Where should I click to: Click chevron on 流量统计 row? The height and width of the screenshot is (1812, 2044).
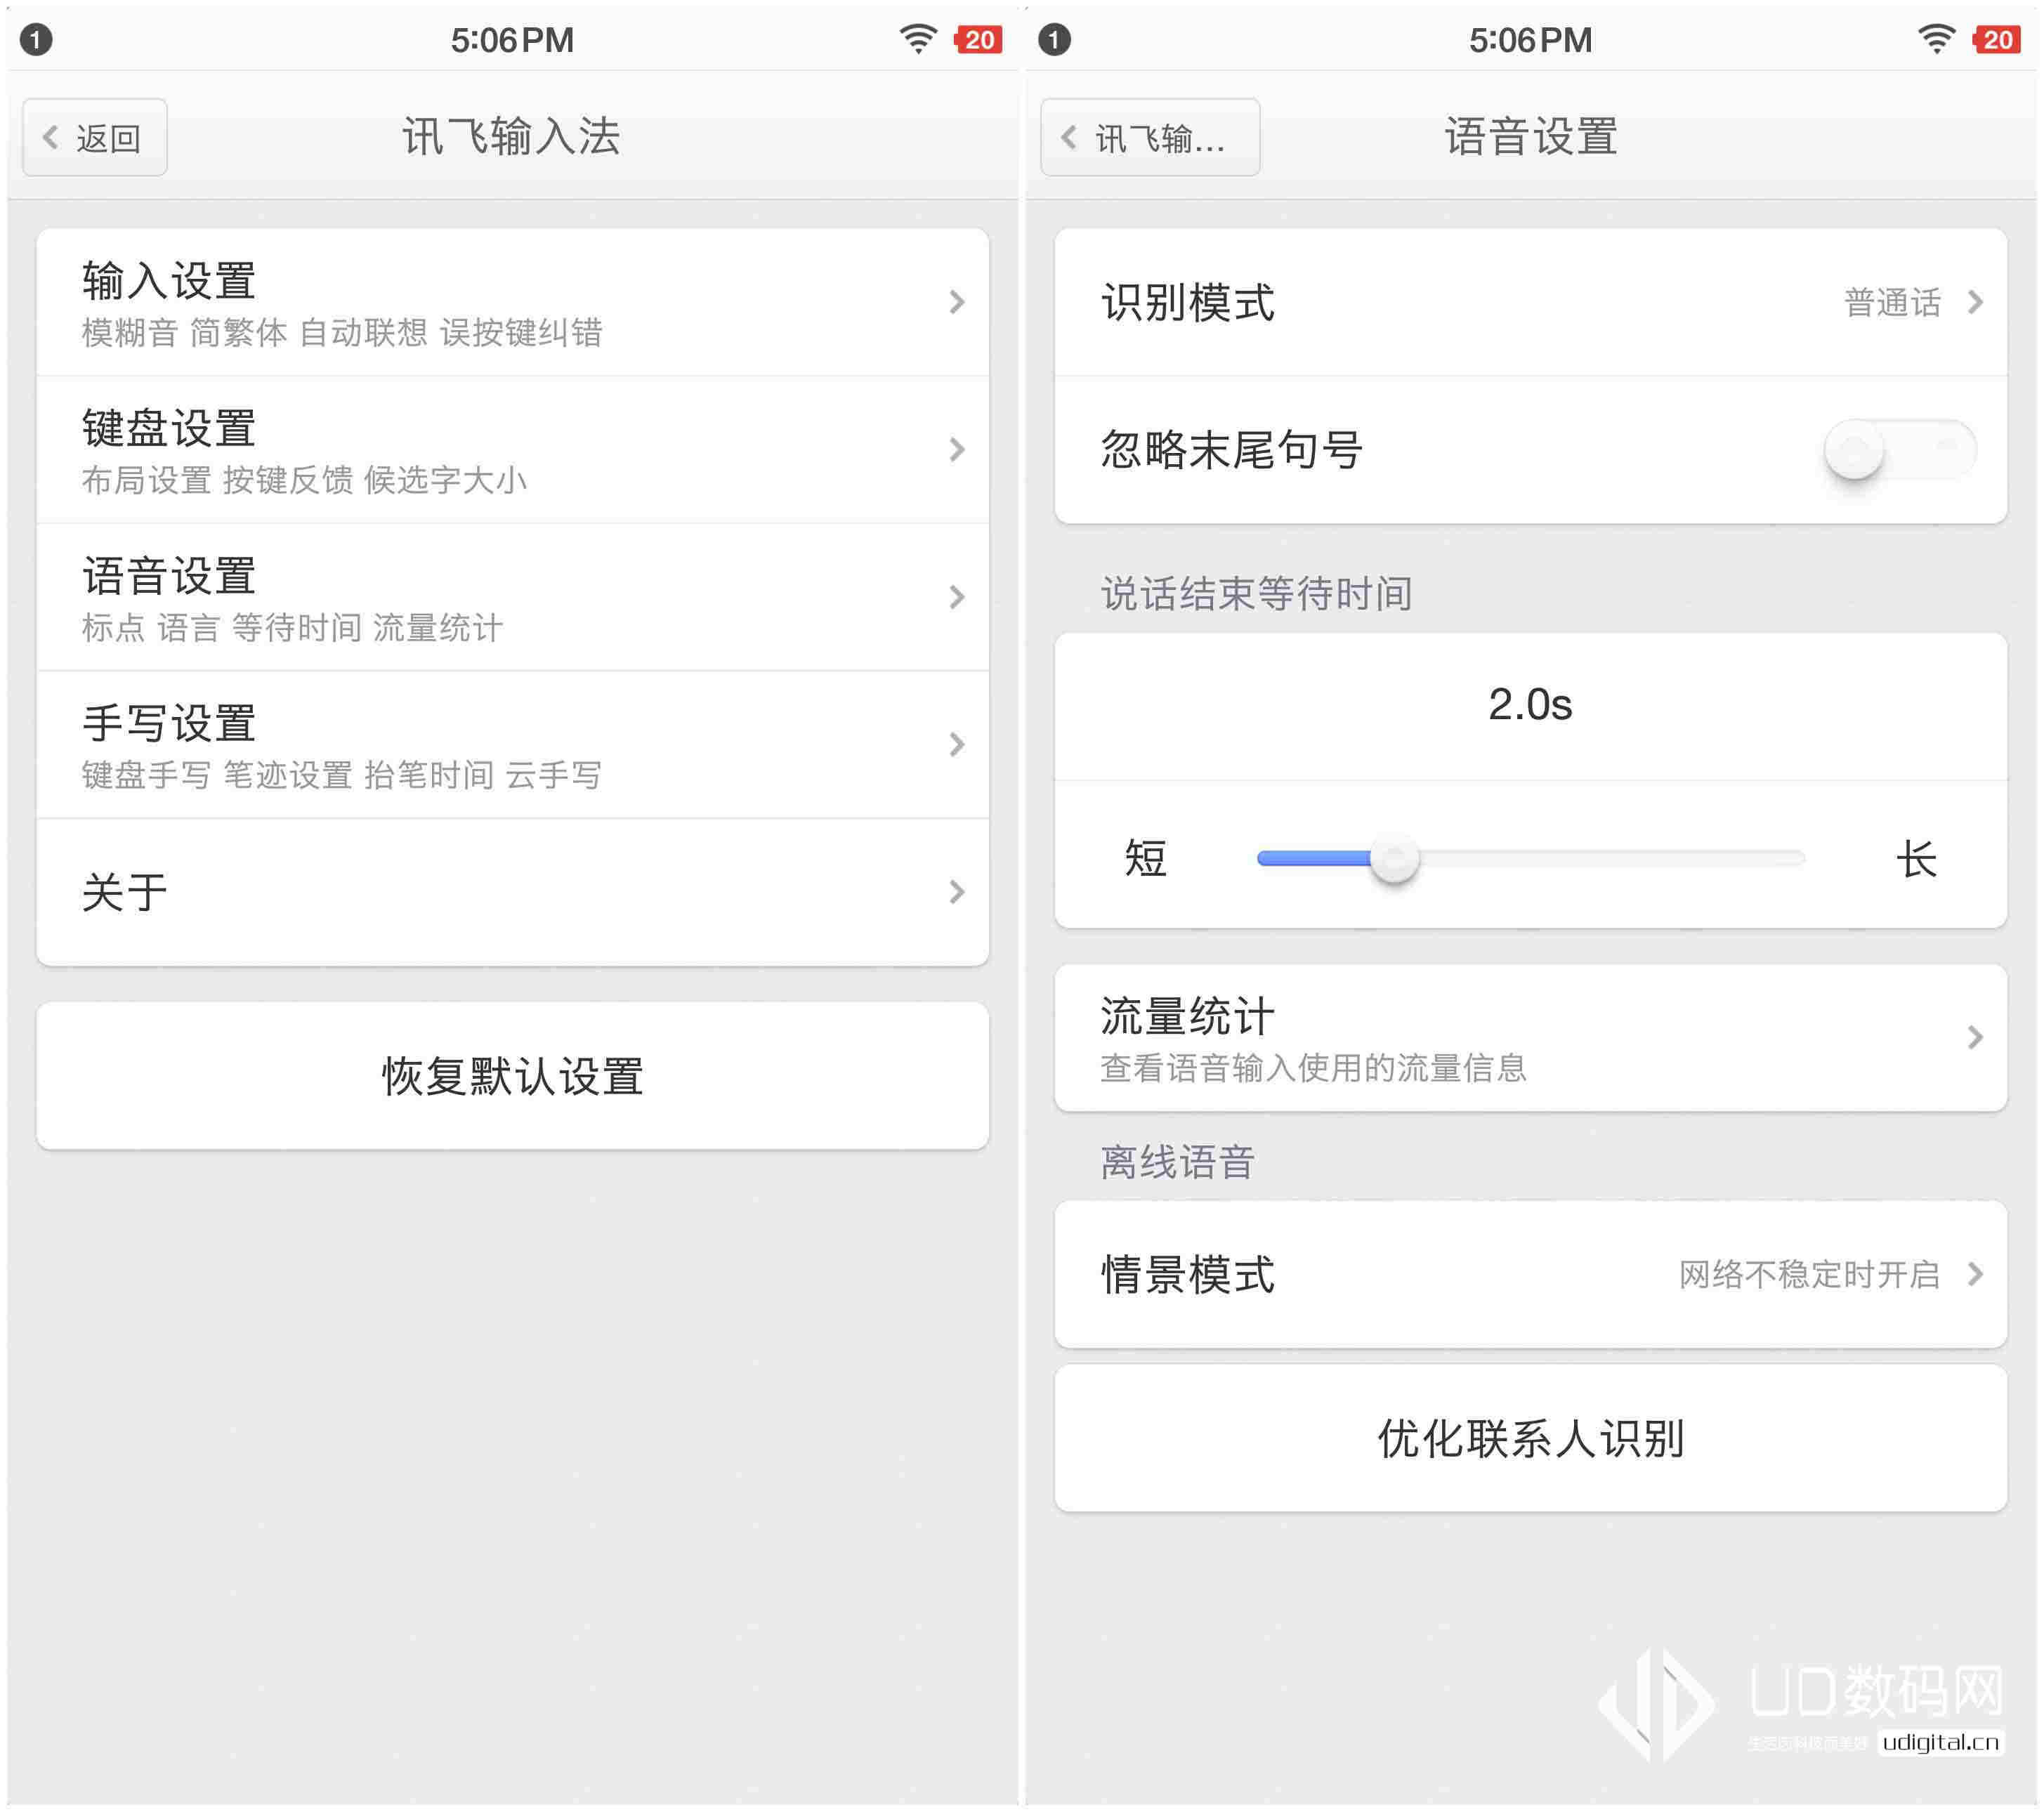coord(1975,1038)
